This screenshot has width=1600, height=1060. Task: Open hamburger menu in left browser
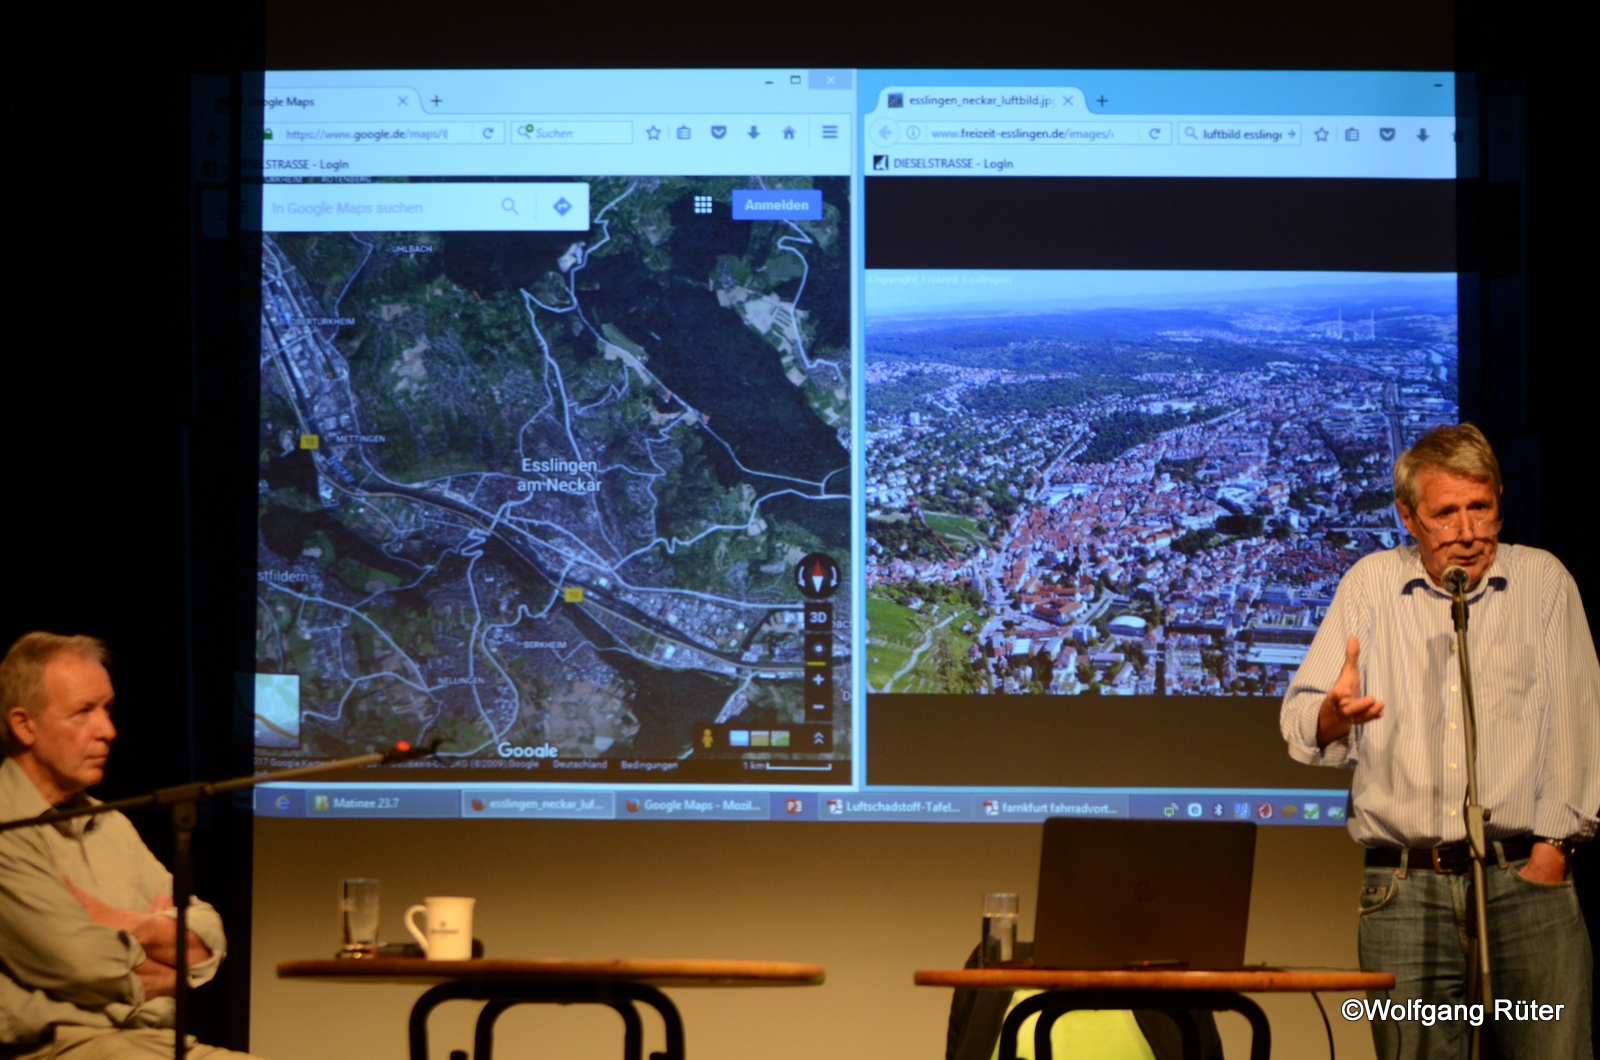(830, 132)
